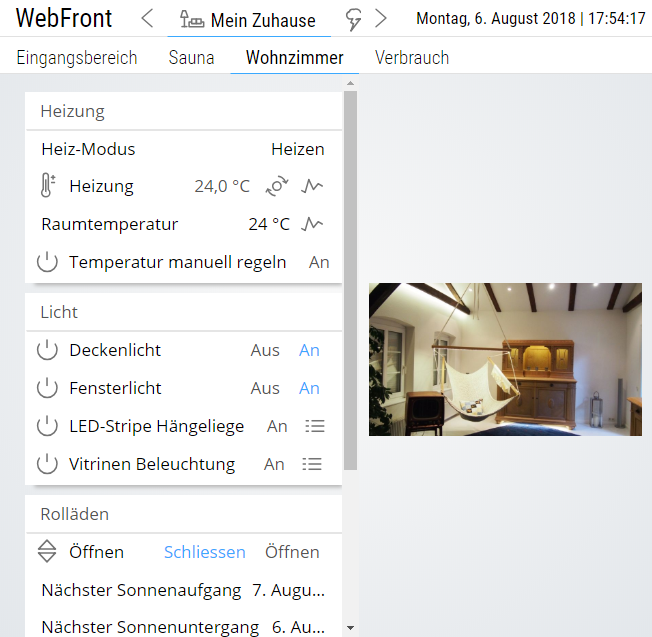Open the Raumtemperatur graph icon
652x637 pixels.
click(x=313, y=224)
